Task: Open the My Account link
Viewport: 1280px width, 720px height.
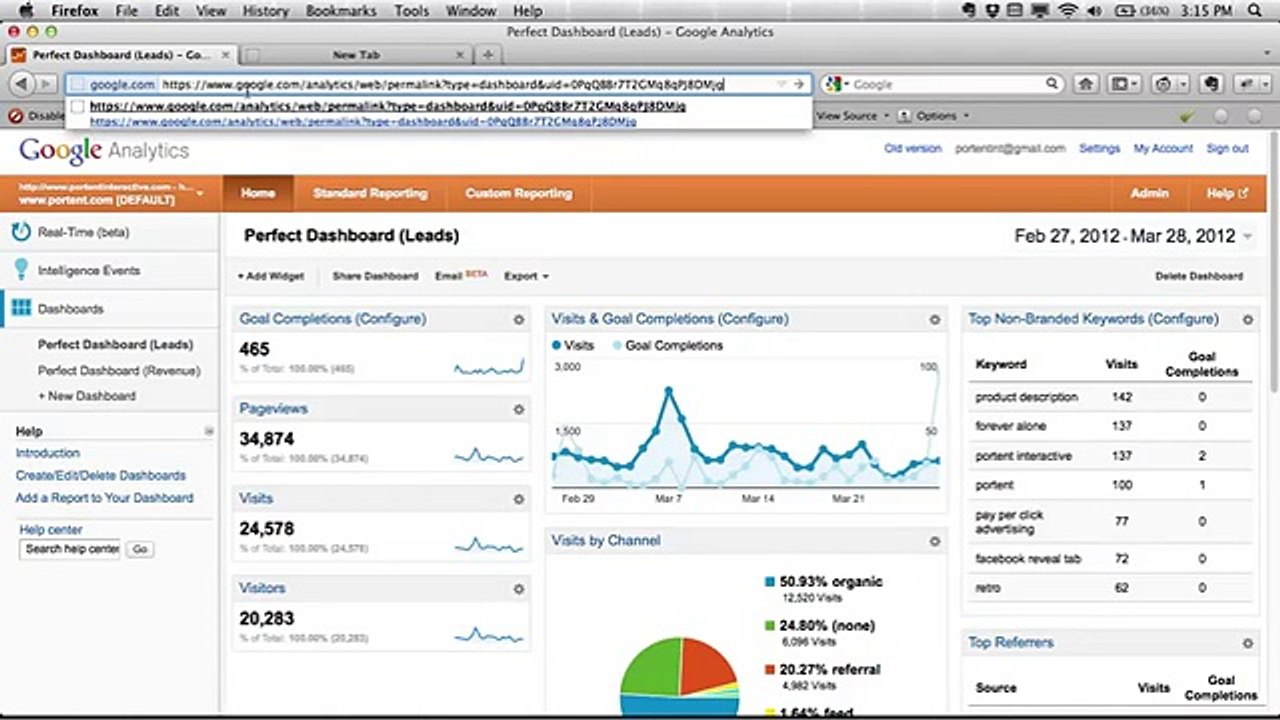Action: point(1163,149)
